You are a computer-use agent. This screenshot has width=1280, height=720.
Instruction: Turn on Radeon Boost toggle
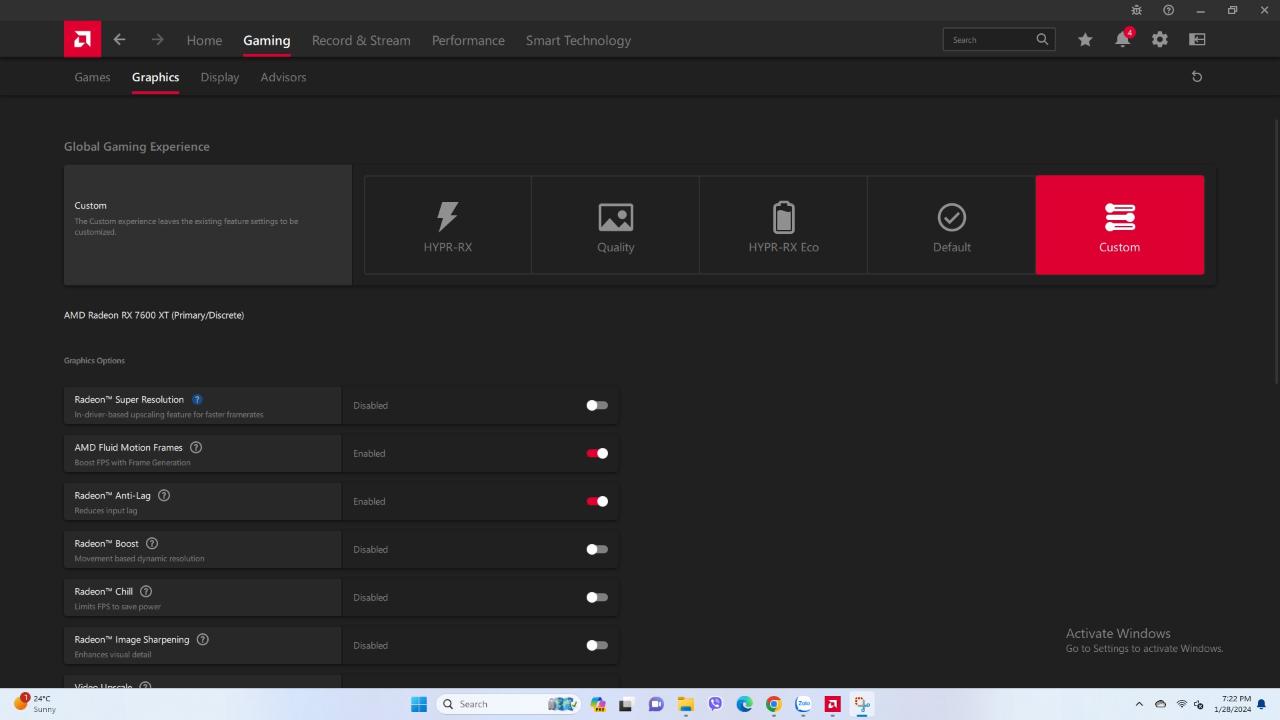[x=597, y=549]
